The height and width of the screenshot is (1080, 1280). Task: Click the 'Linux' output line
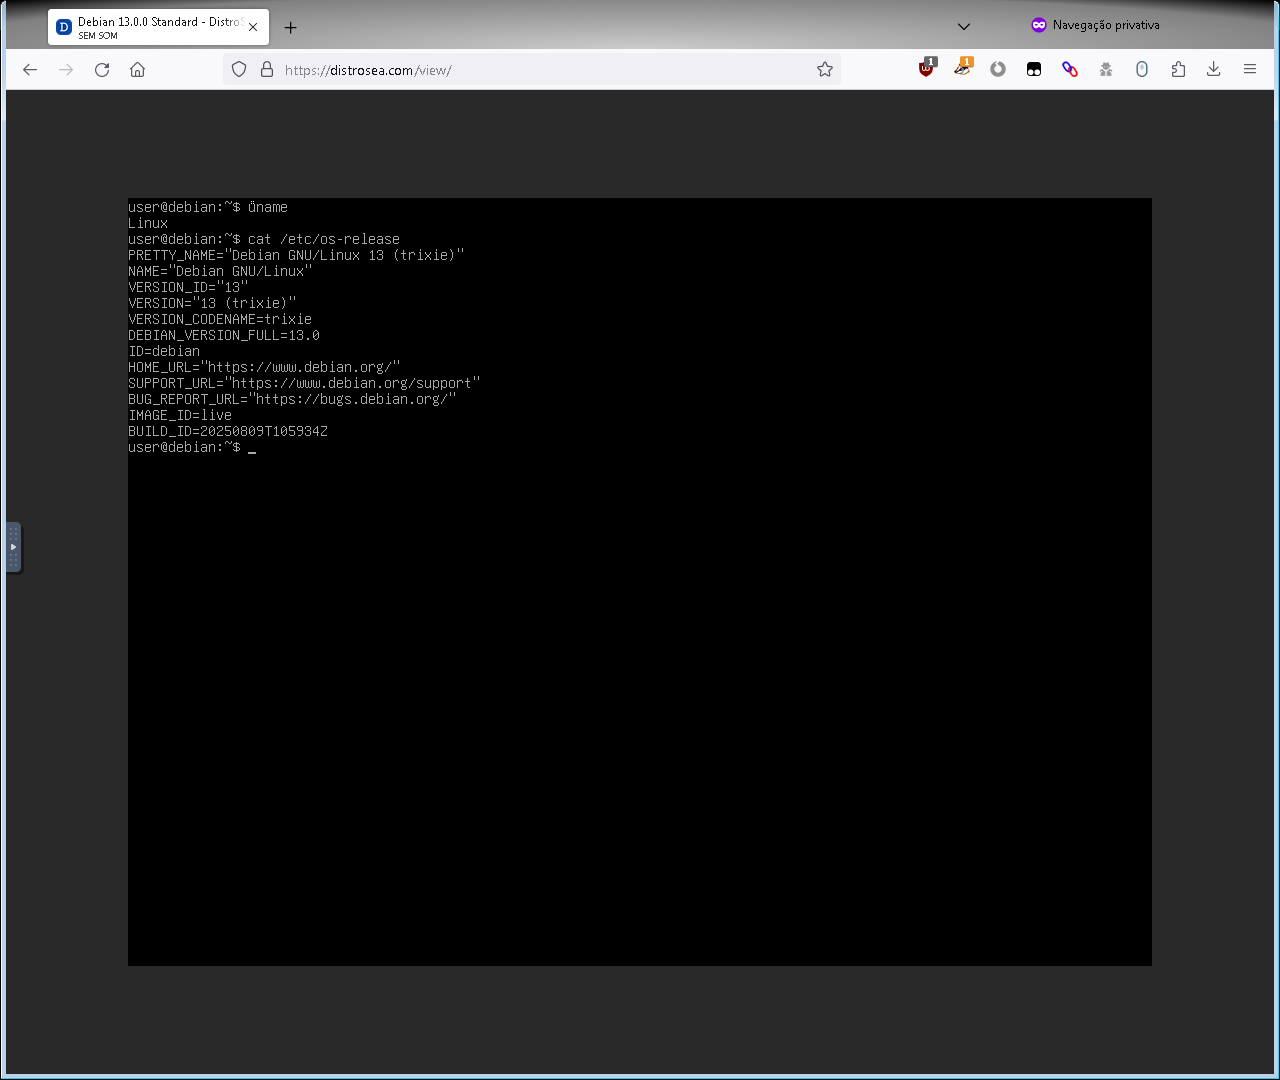[148, 223]
